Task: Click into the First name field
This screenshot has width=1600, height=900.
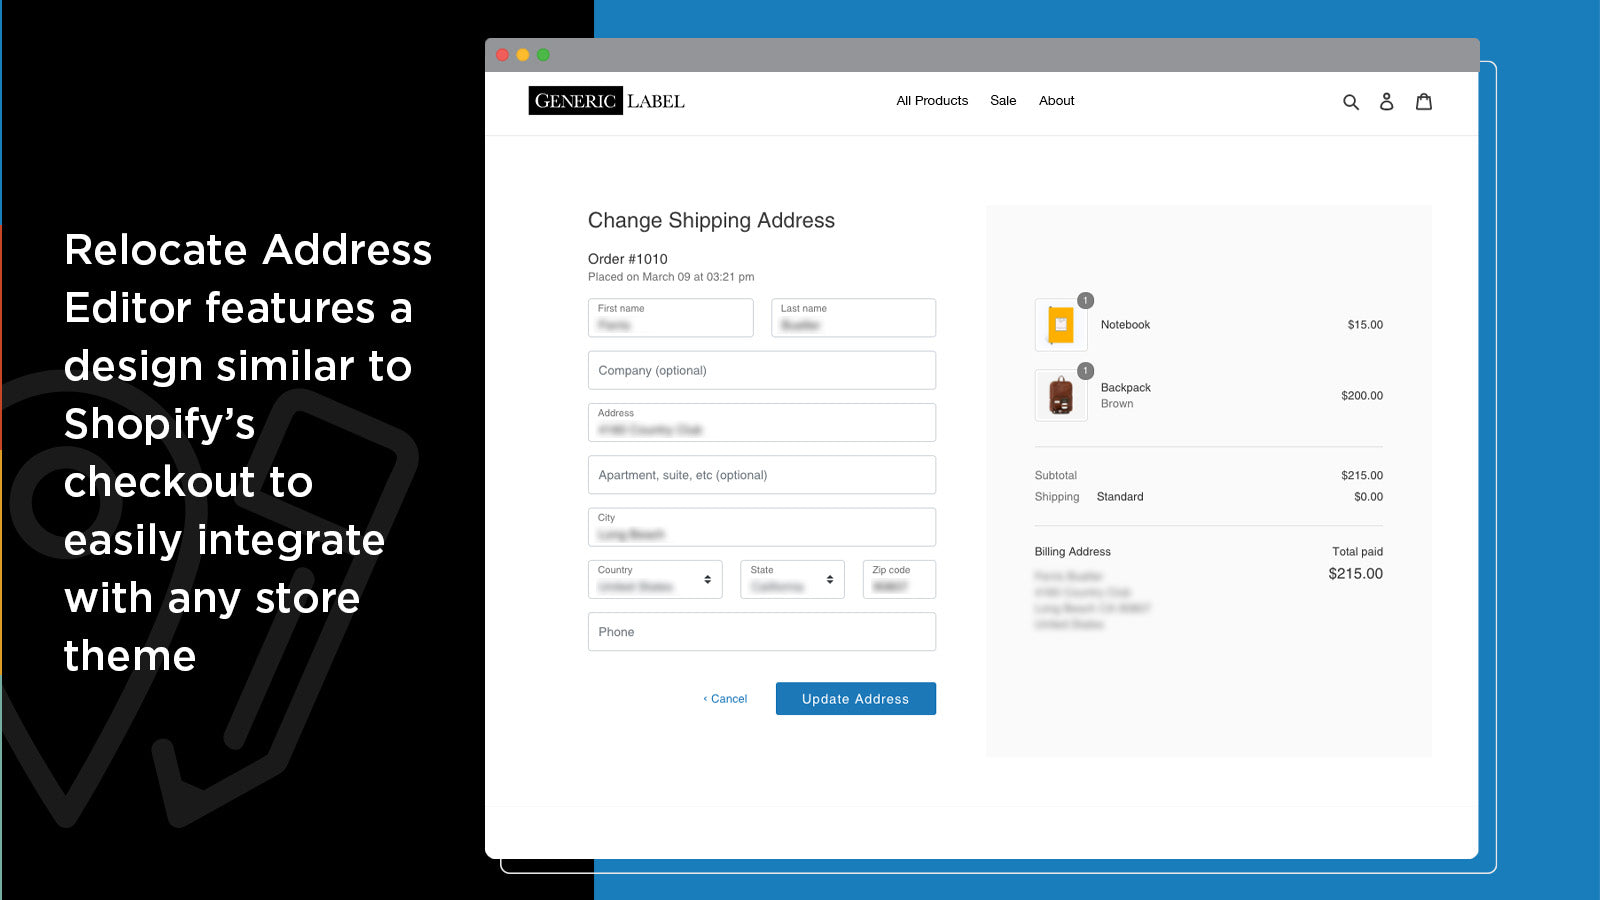Action: (670, 318)
